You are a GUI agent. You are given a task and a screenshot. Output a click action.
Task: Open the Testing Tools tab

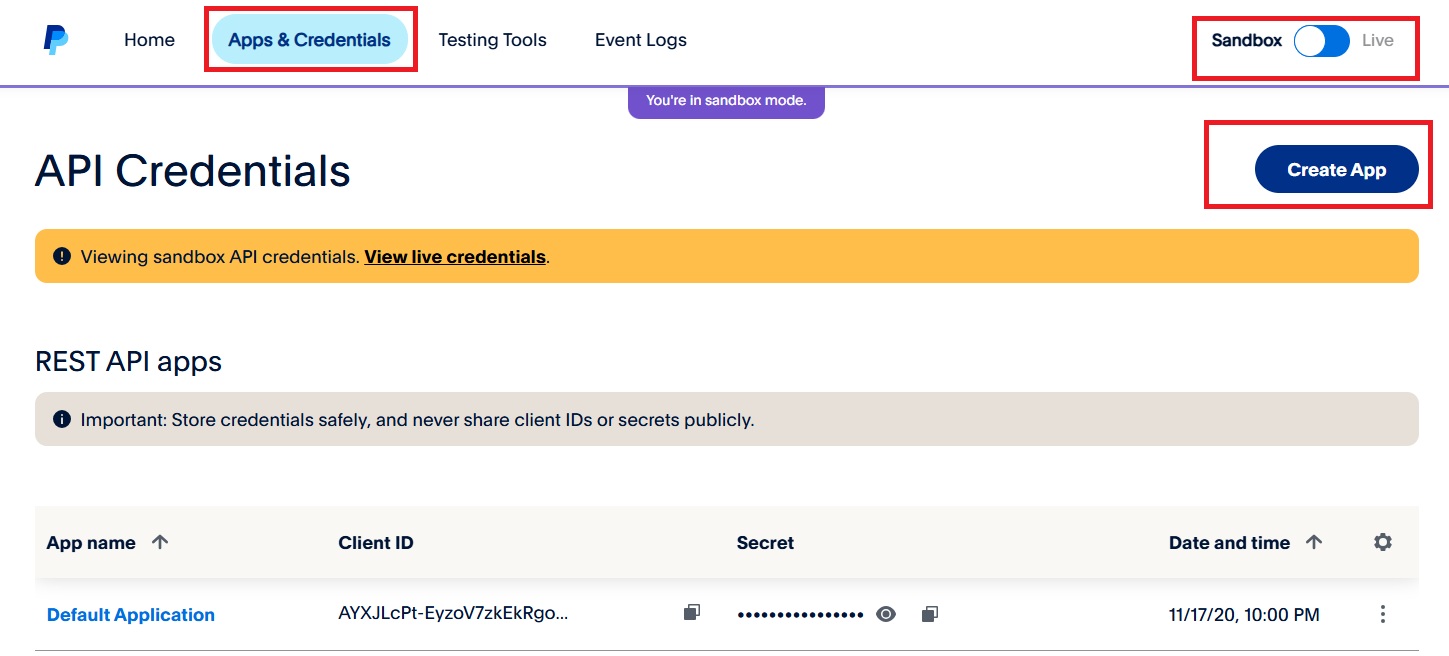click(493, 40)
